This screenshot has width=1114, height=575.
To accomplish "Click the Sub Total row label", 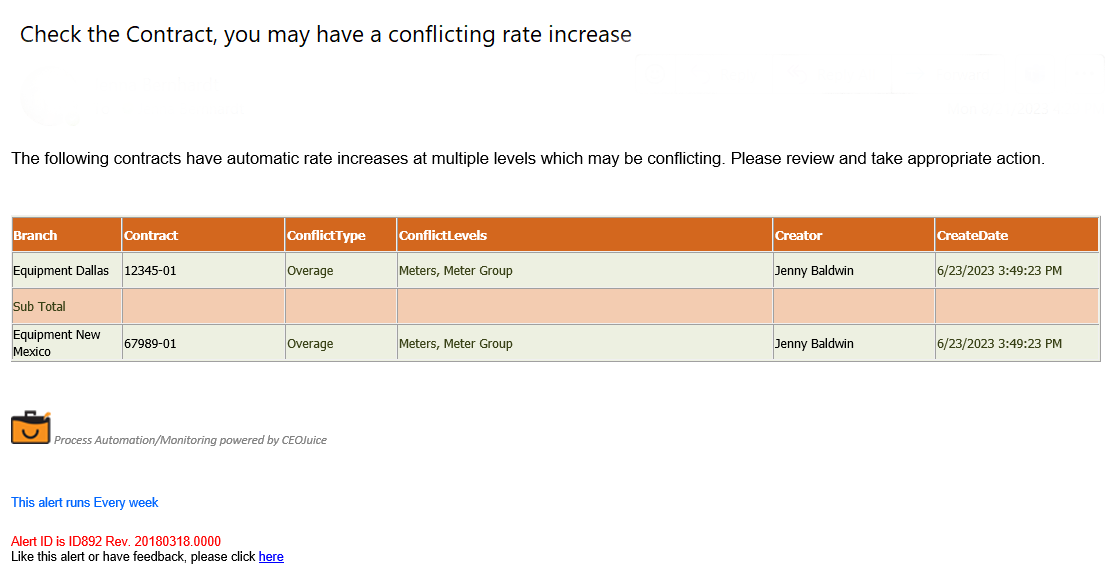I will 40,307.
